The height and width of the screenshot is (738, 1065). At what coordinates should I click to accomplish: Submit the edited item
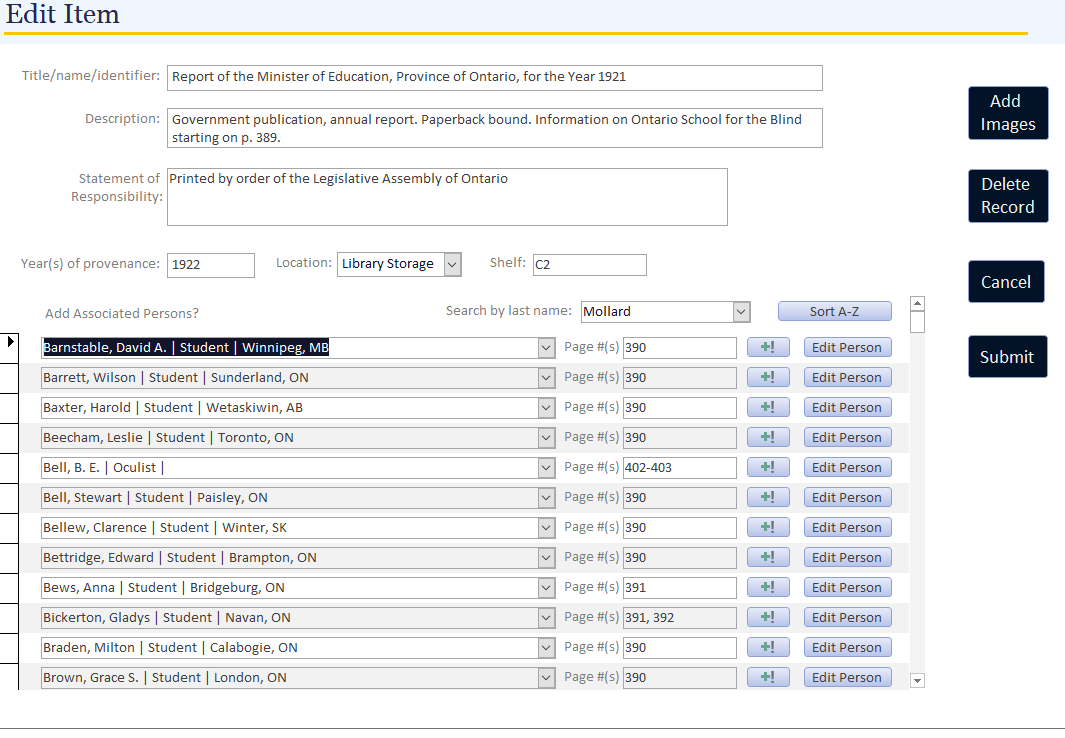1007,357
